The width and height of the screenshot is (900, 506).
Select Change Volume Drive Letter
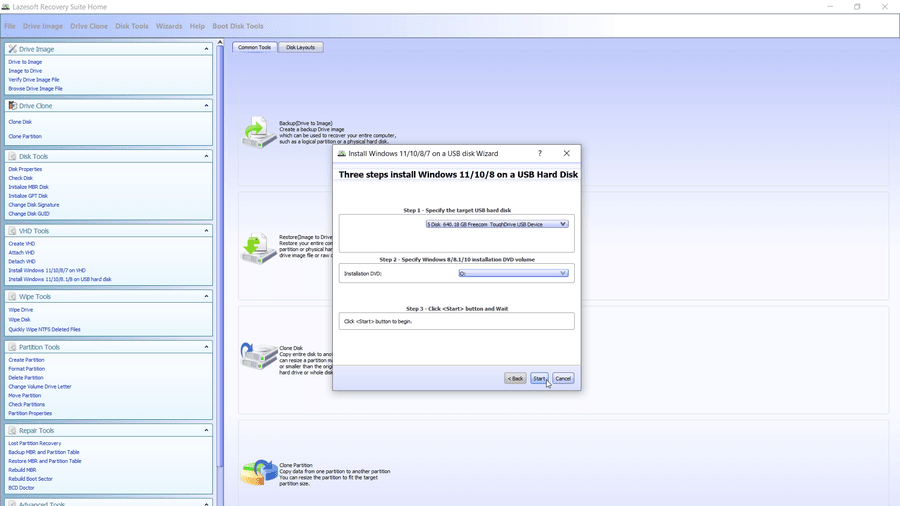click(40, 387)
